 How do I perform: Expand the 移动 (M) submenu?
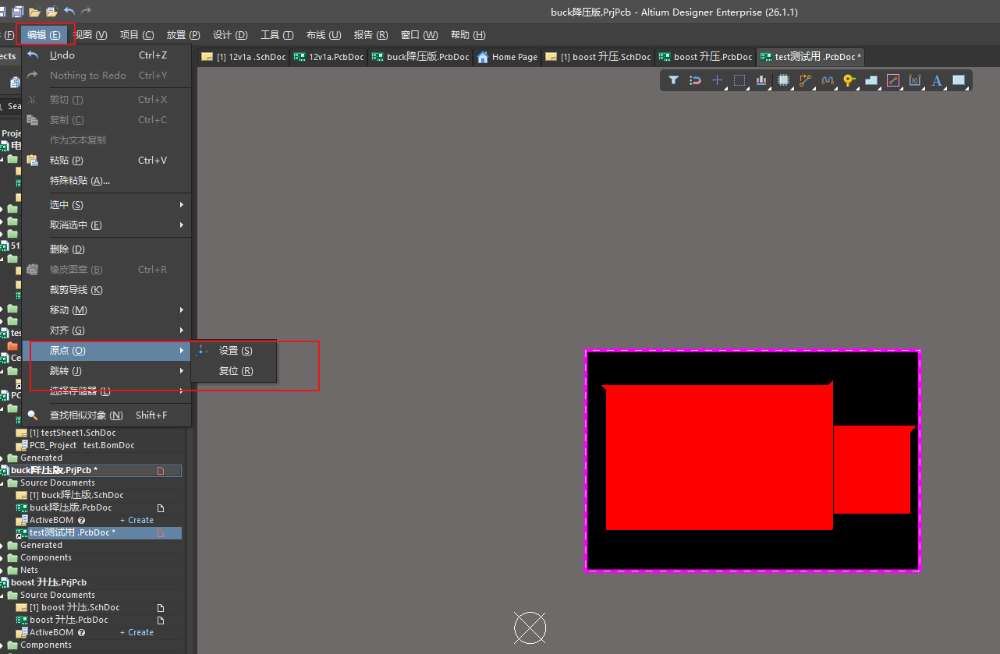point(107,310)
